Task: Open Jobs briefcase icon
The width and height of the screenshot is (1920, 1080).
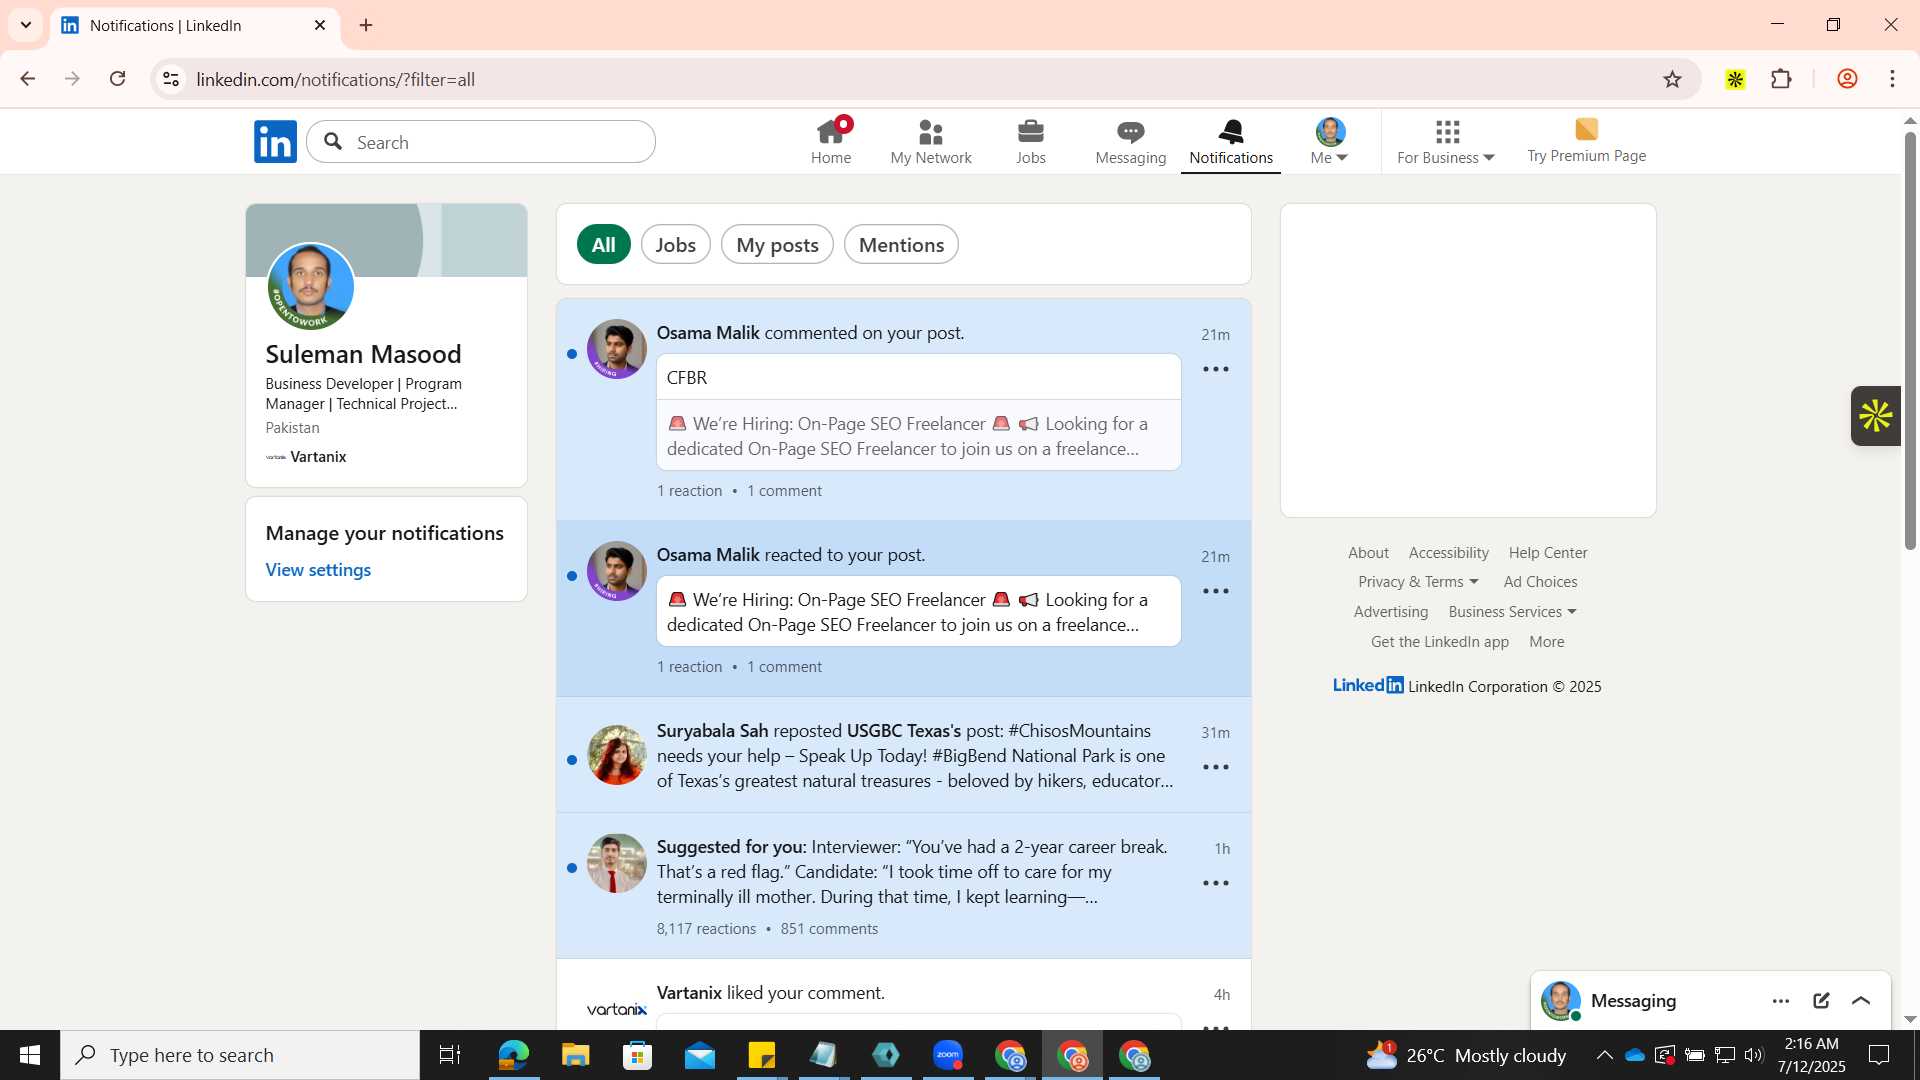Action: [1031, 142]
